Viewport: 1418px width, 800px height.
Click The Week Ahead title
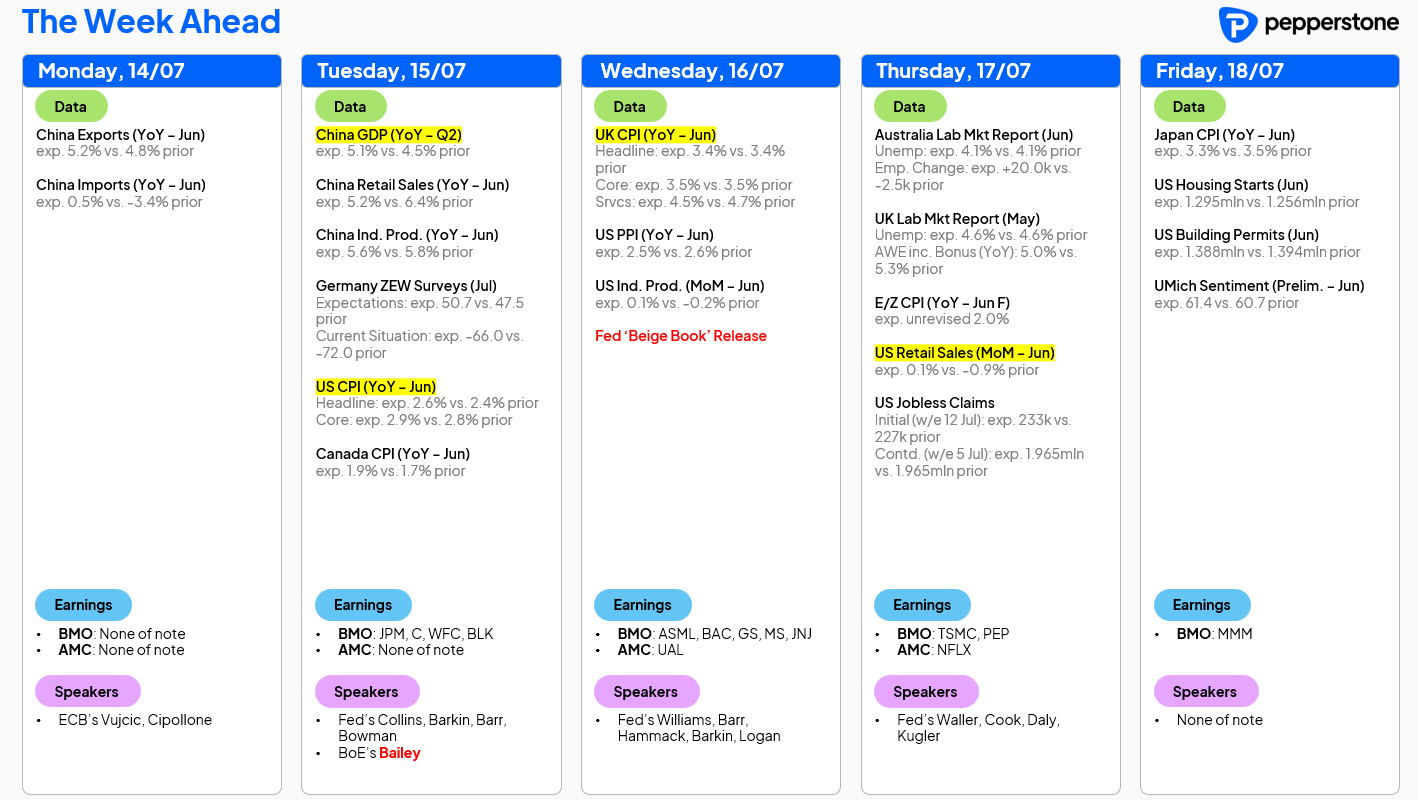[151, 21]
